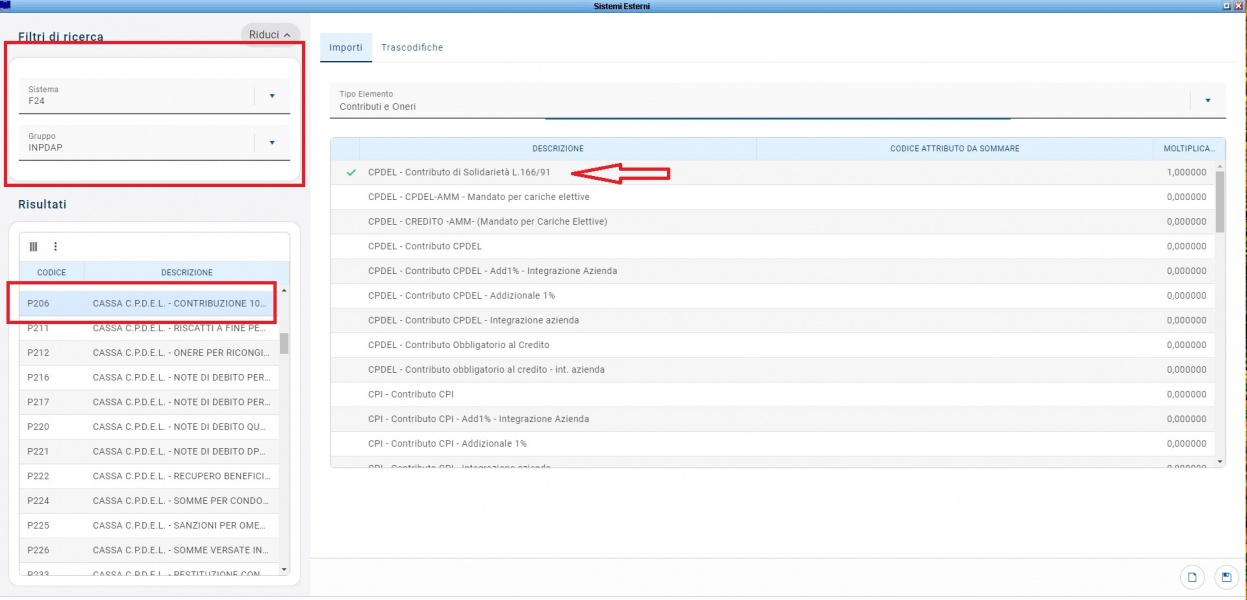This screenshot has height=600, width=1247.
Task: Select row Contributo CPI - Addizionale 1%
Action: click(772, 443)
